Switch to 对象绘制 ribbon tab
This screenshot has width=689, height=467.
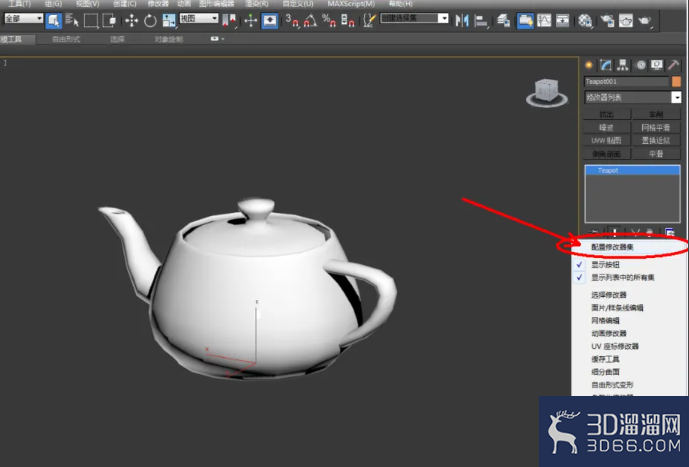pyautogui.click(x=169, y=39)
